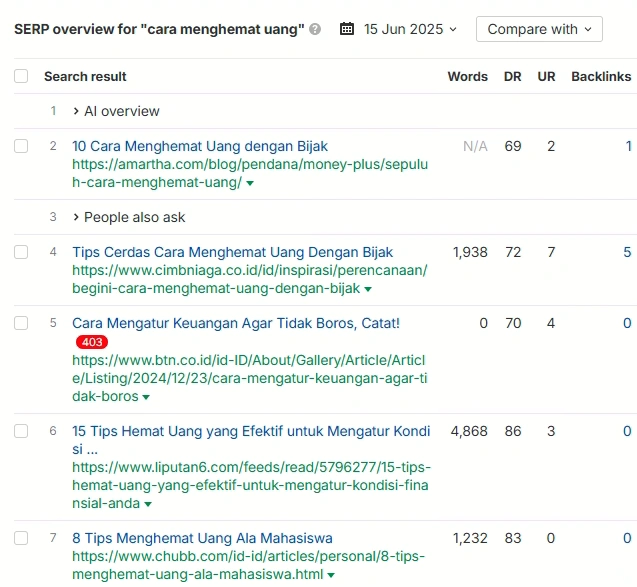Open '15 Tips Hemat Uang yang Efektif' title
This screenshot has height=587, width=637.
(251, 440)
